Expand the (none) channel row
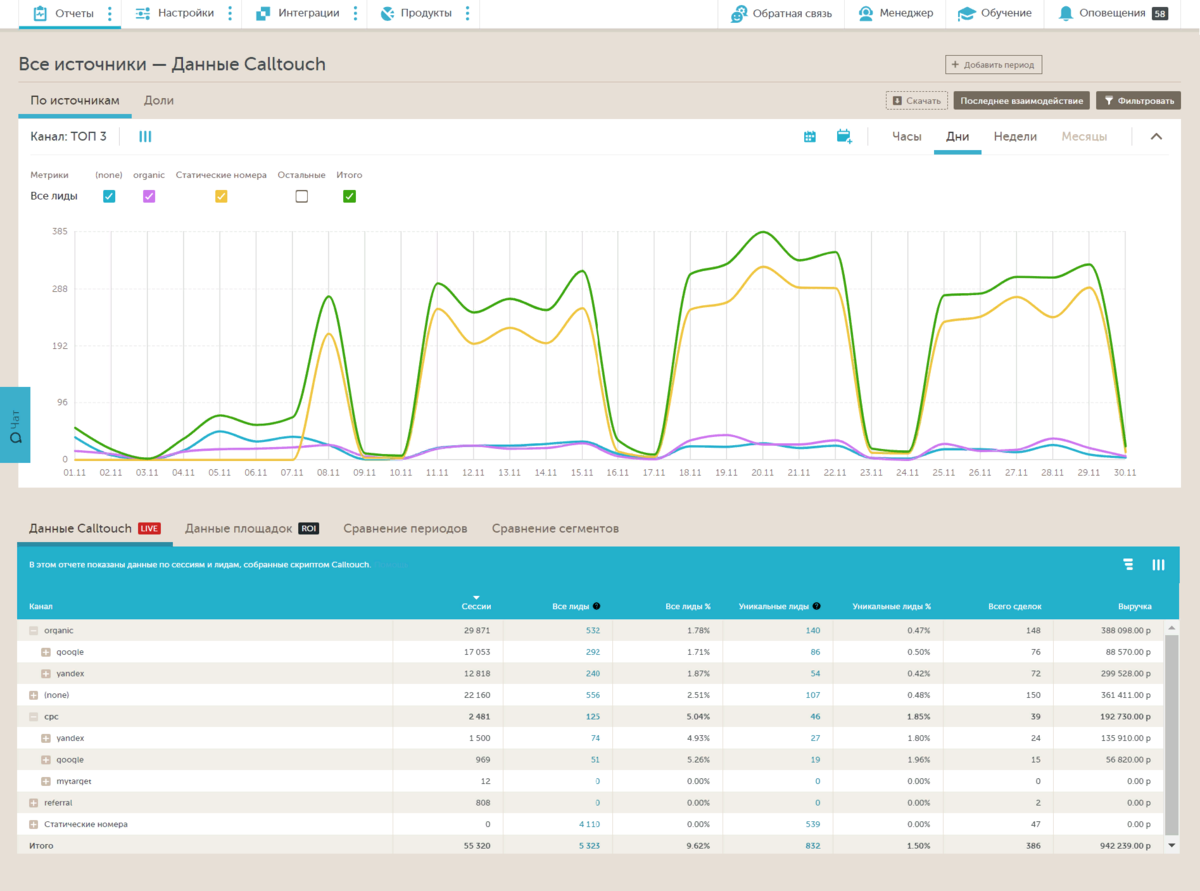Viewport: 1200px width, 891px height. (x=34, y=695)
